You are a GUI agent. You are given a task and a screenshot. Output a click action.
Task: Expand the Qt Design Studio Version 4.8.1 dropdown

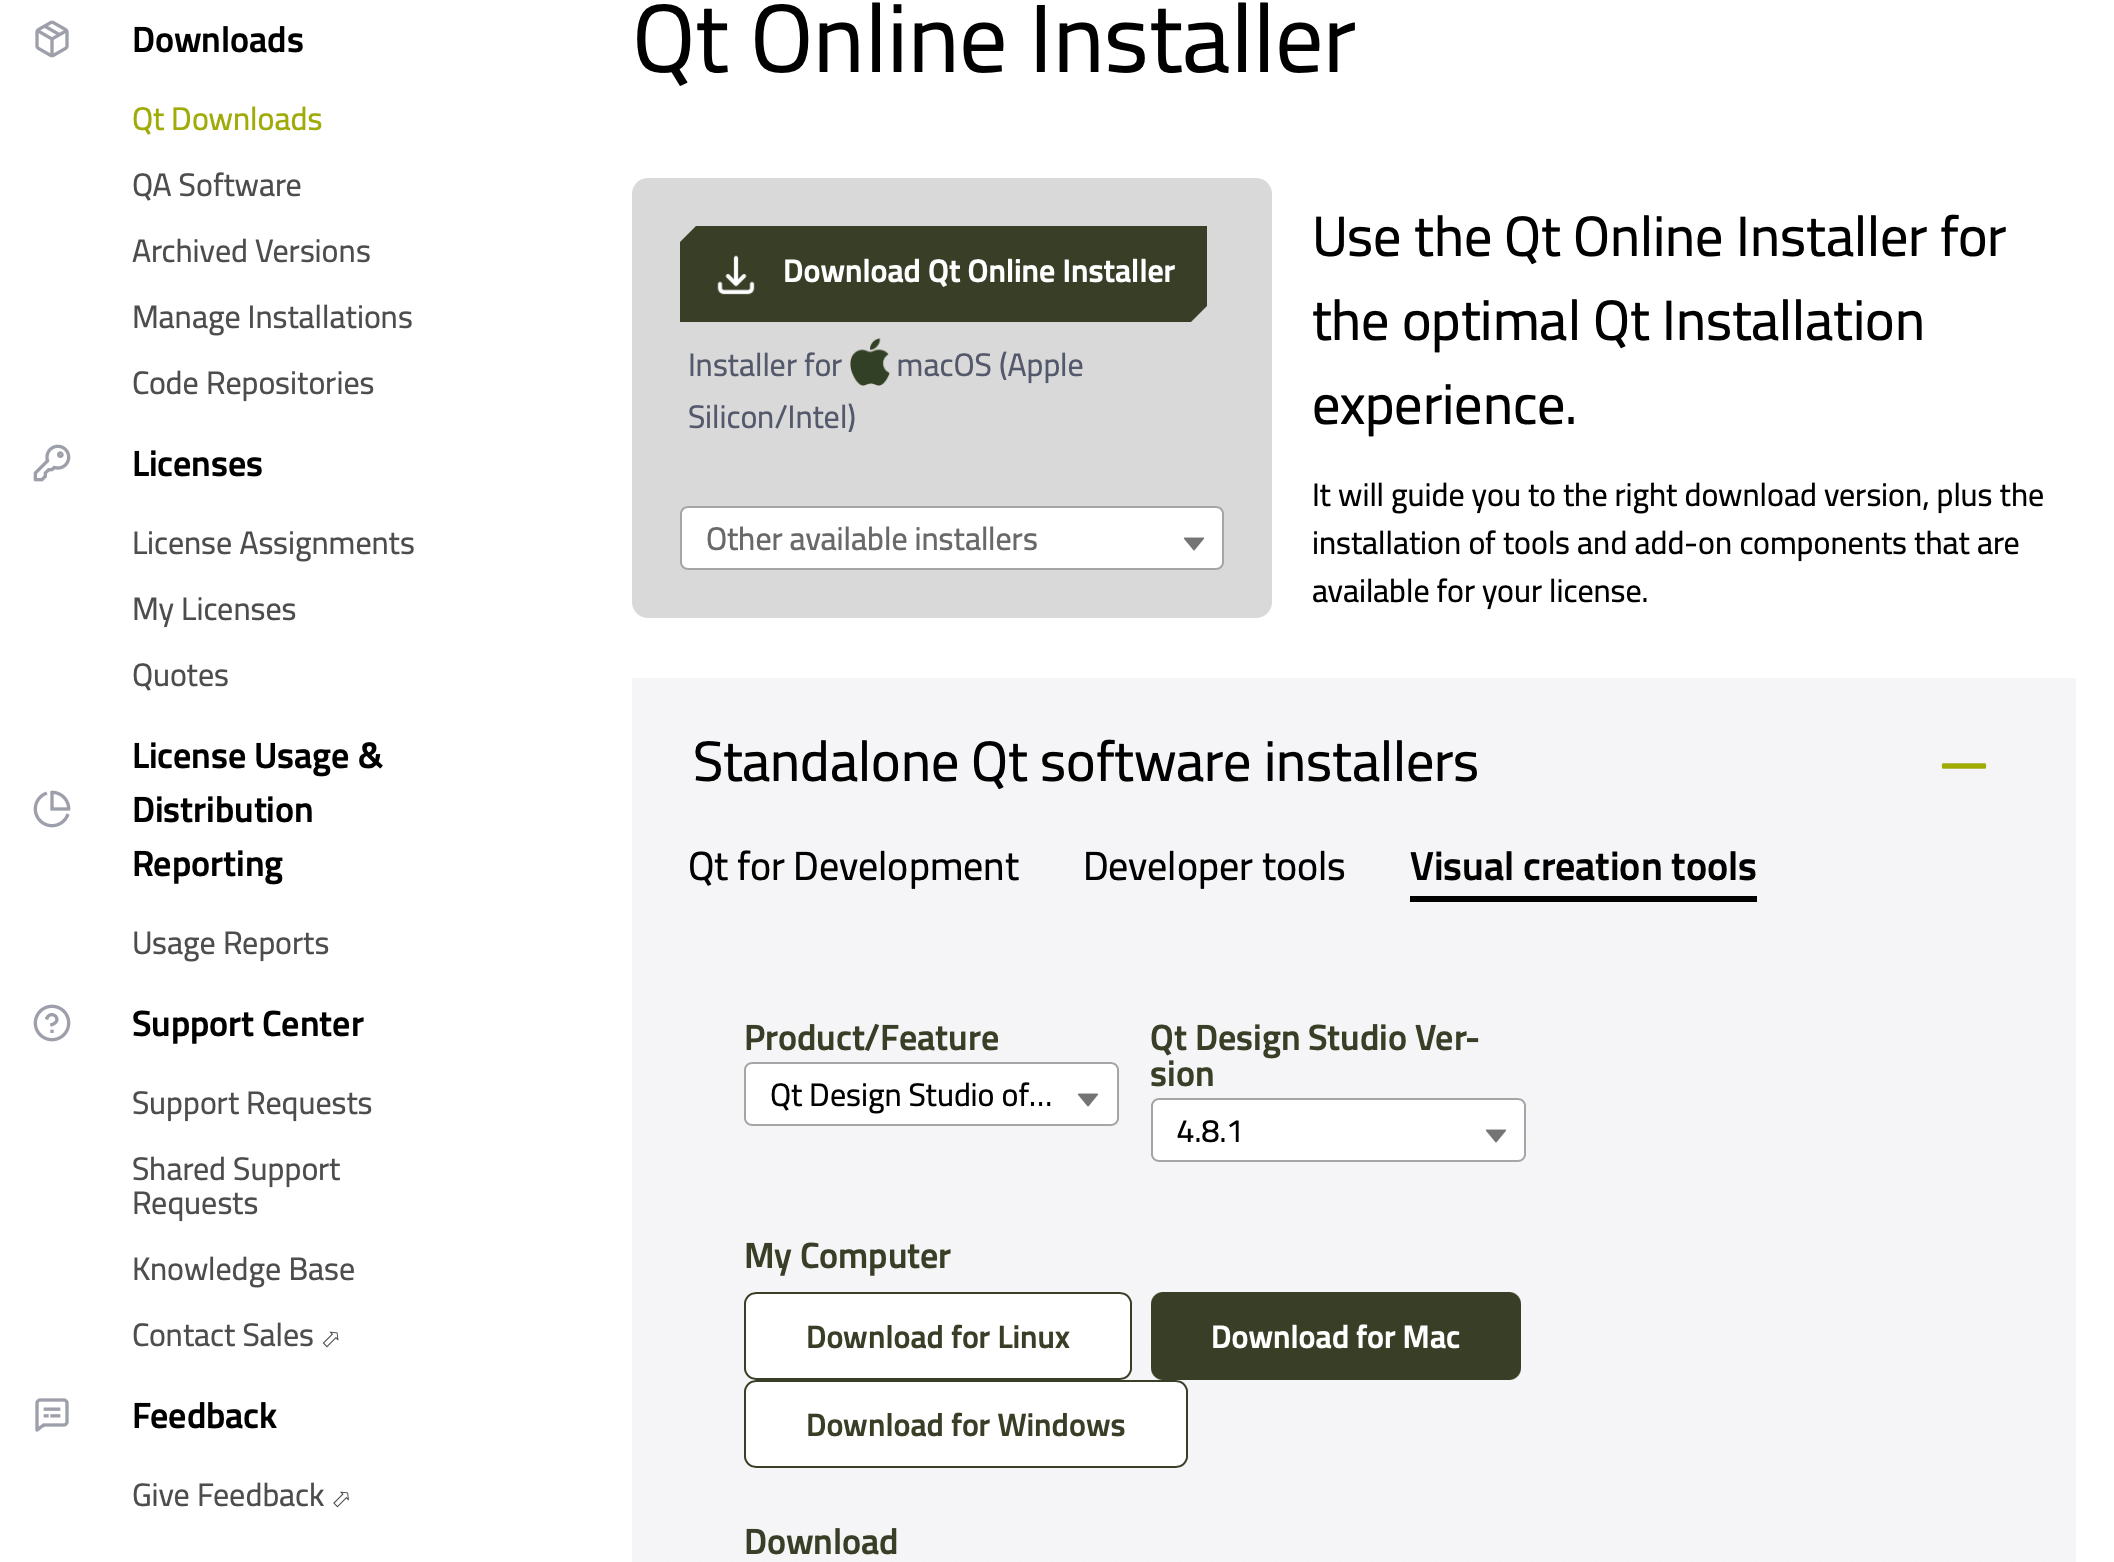pos(1337,1131)
